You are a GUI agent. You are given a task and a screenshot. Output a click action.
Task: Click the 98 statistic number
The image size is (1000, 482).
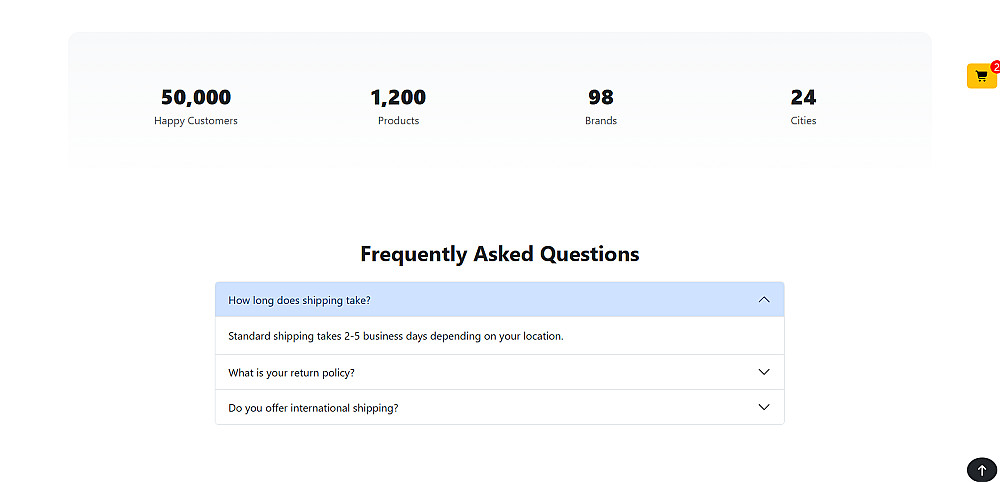pos(600,98)
